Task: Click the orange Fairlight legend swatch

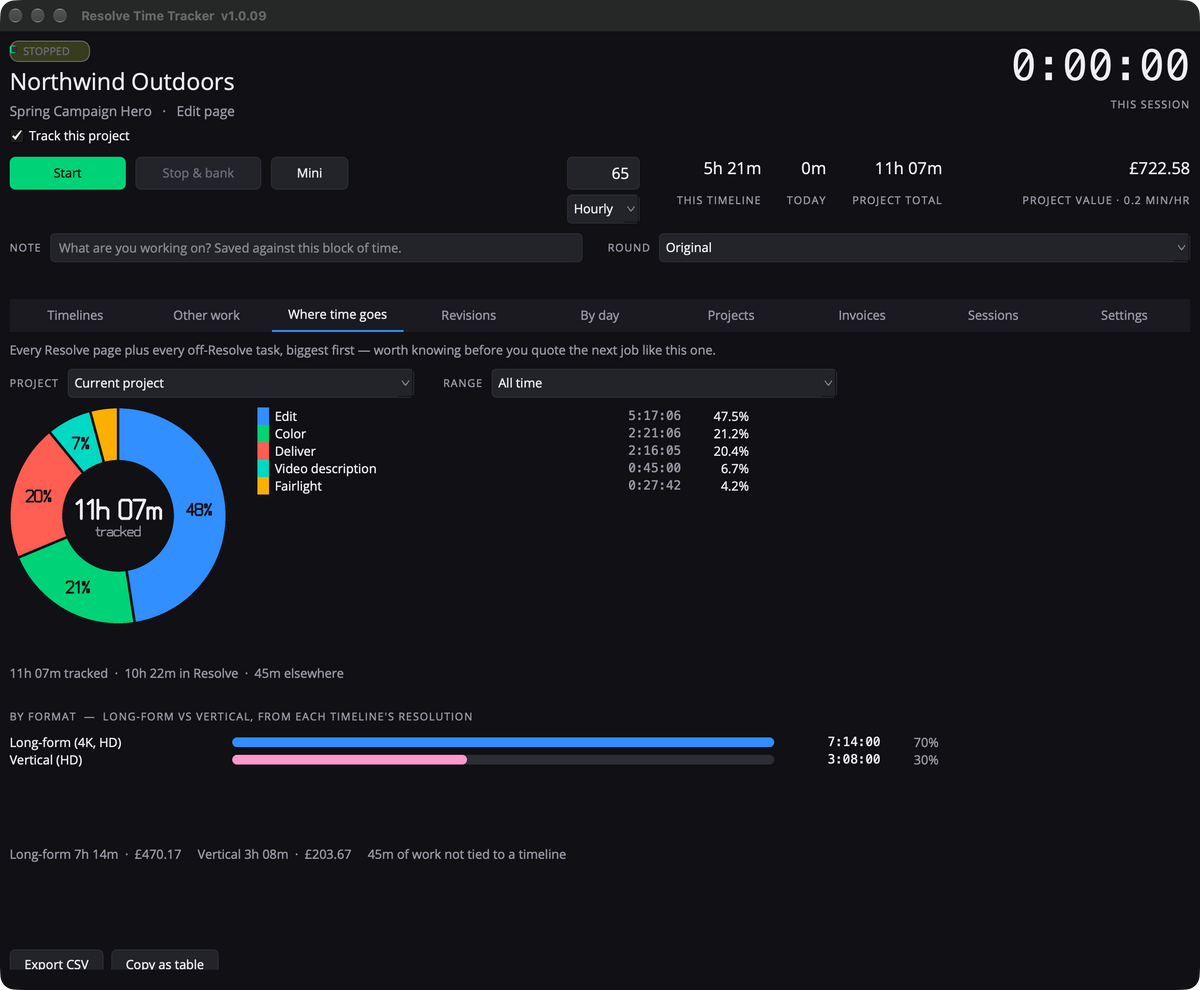Action: (x=263, y=486)
